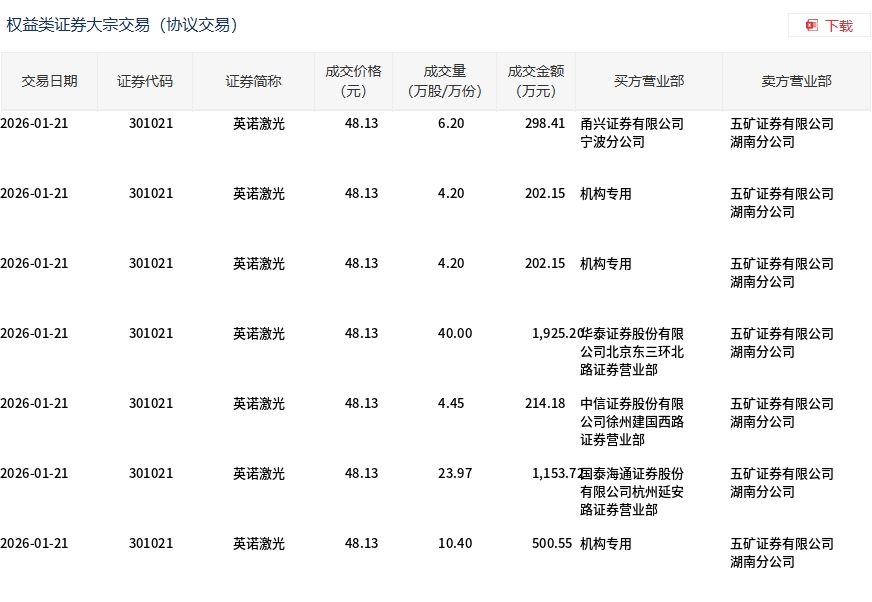This screenshot has height=602, width=872.
Task: Select the amount 298.41
Action: 544,124
